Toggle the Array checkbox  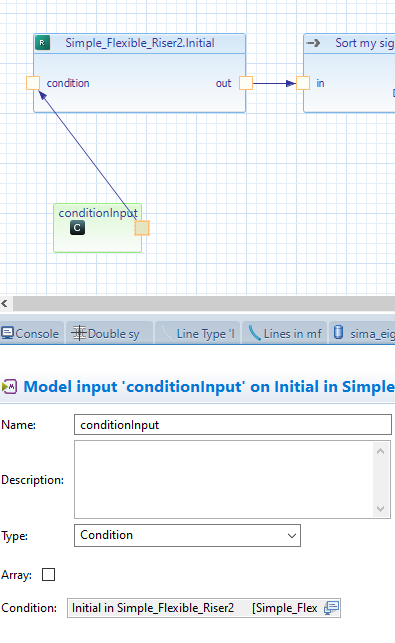48,575
